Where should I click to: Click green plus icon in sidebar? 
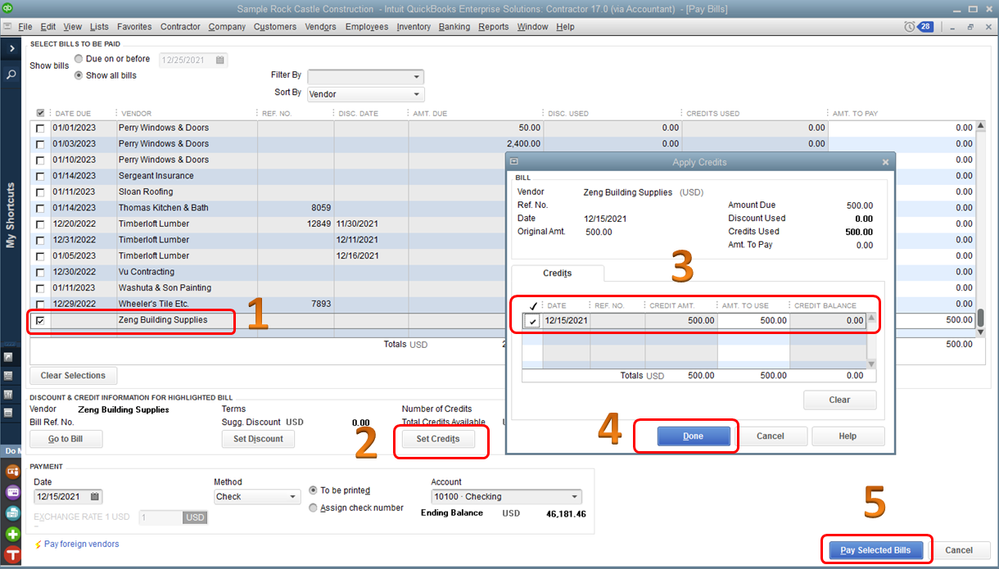pyautogui.click(x=12, y=534)
